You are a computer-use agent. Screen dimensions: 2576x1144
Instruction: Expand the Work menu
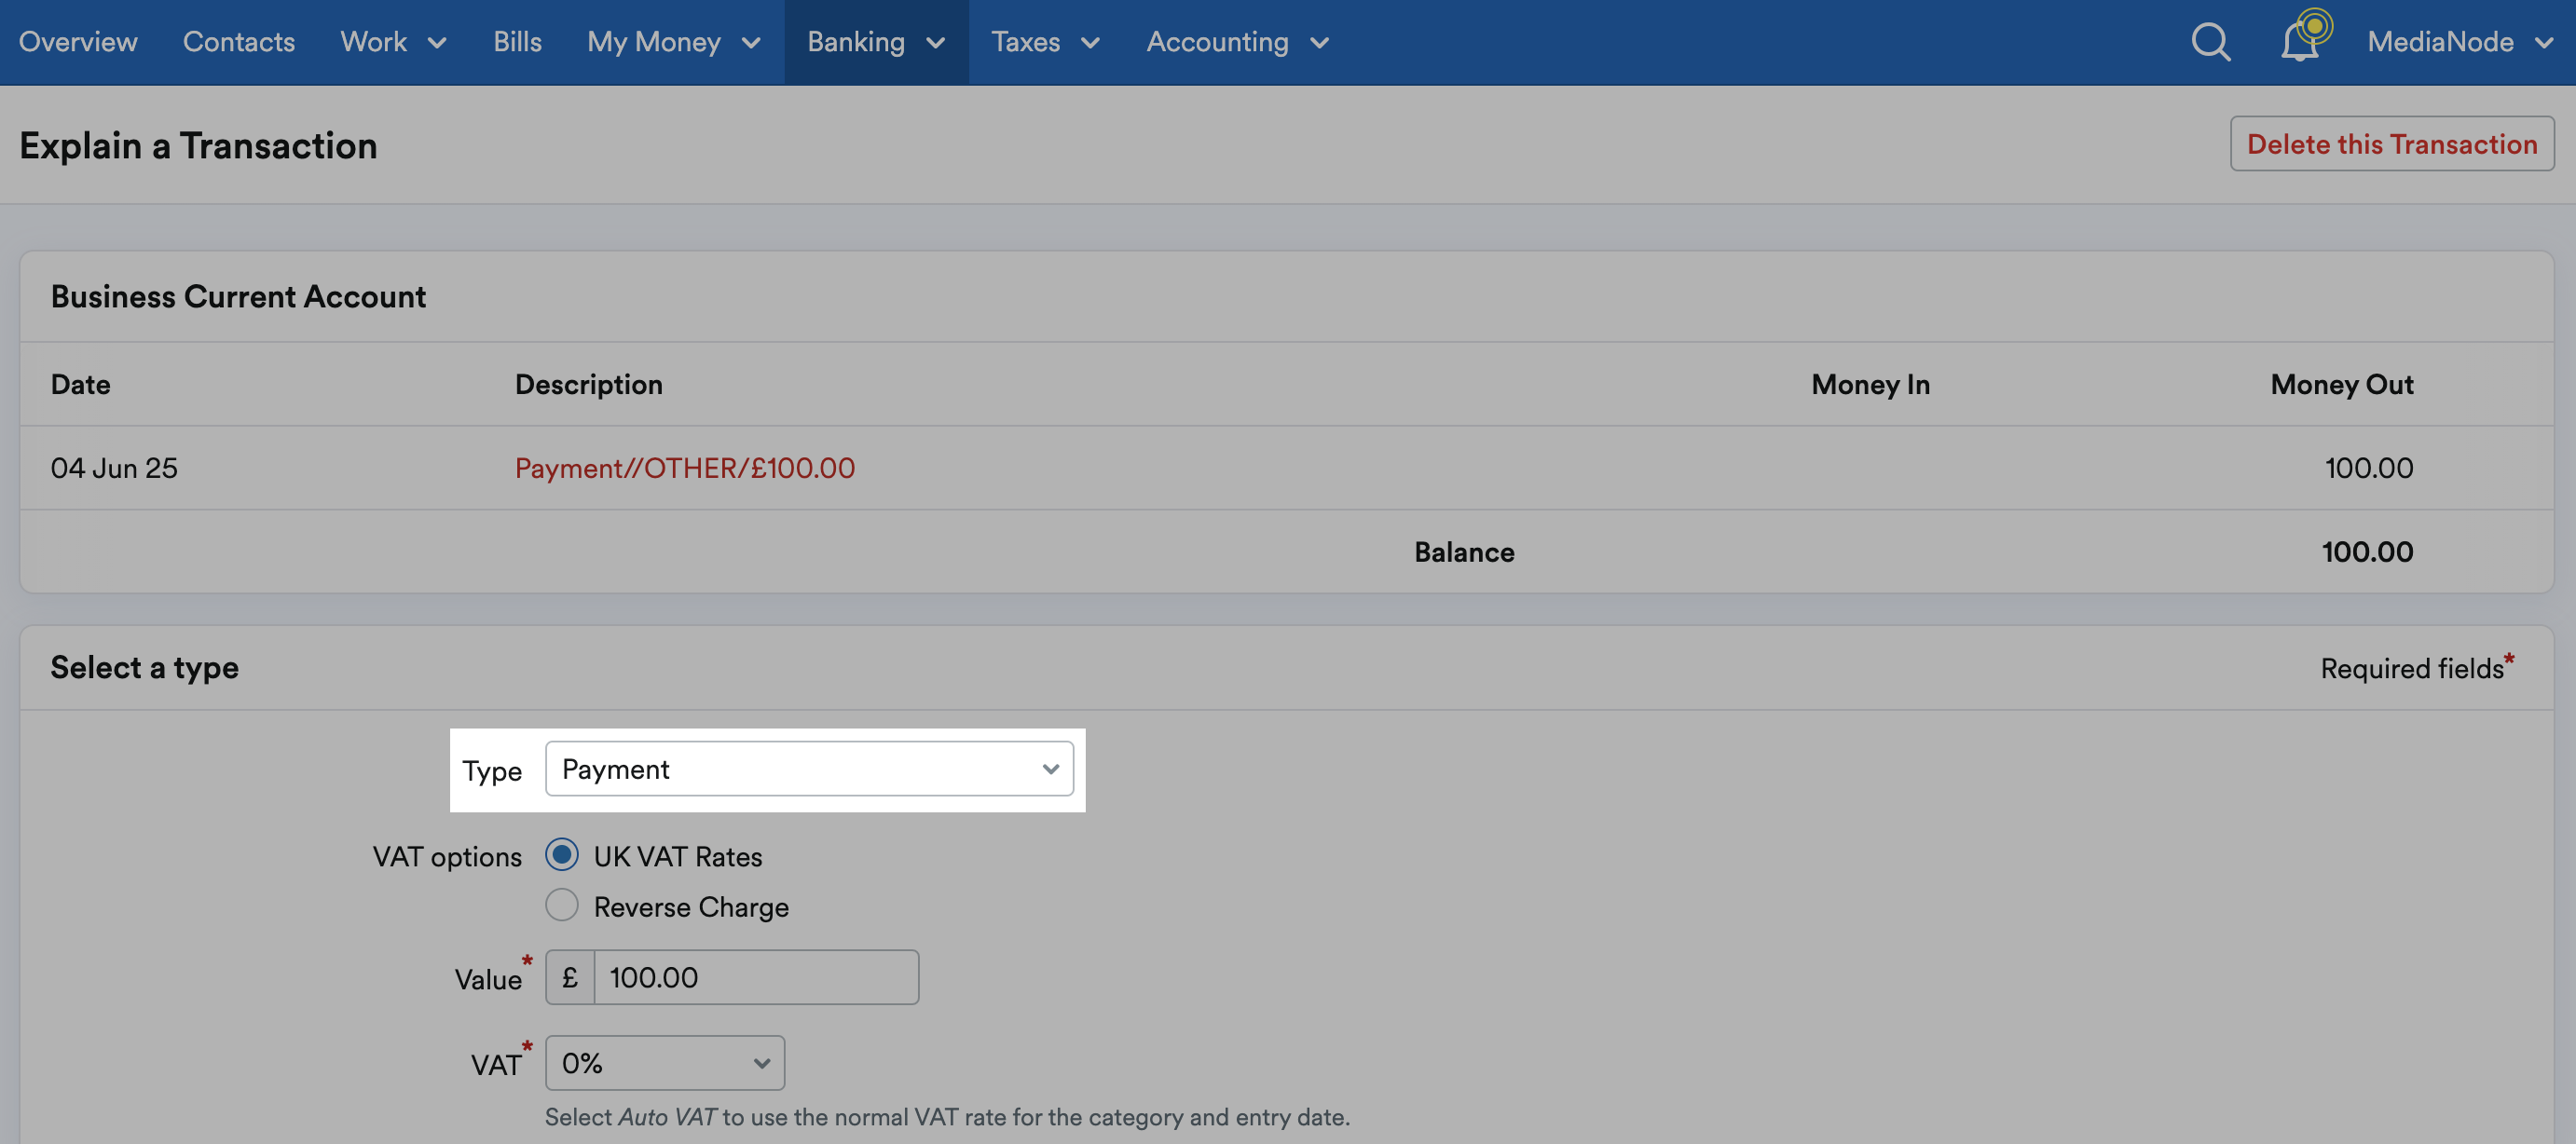[393, 42]
